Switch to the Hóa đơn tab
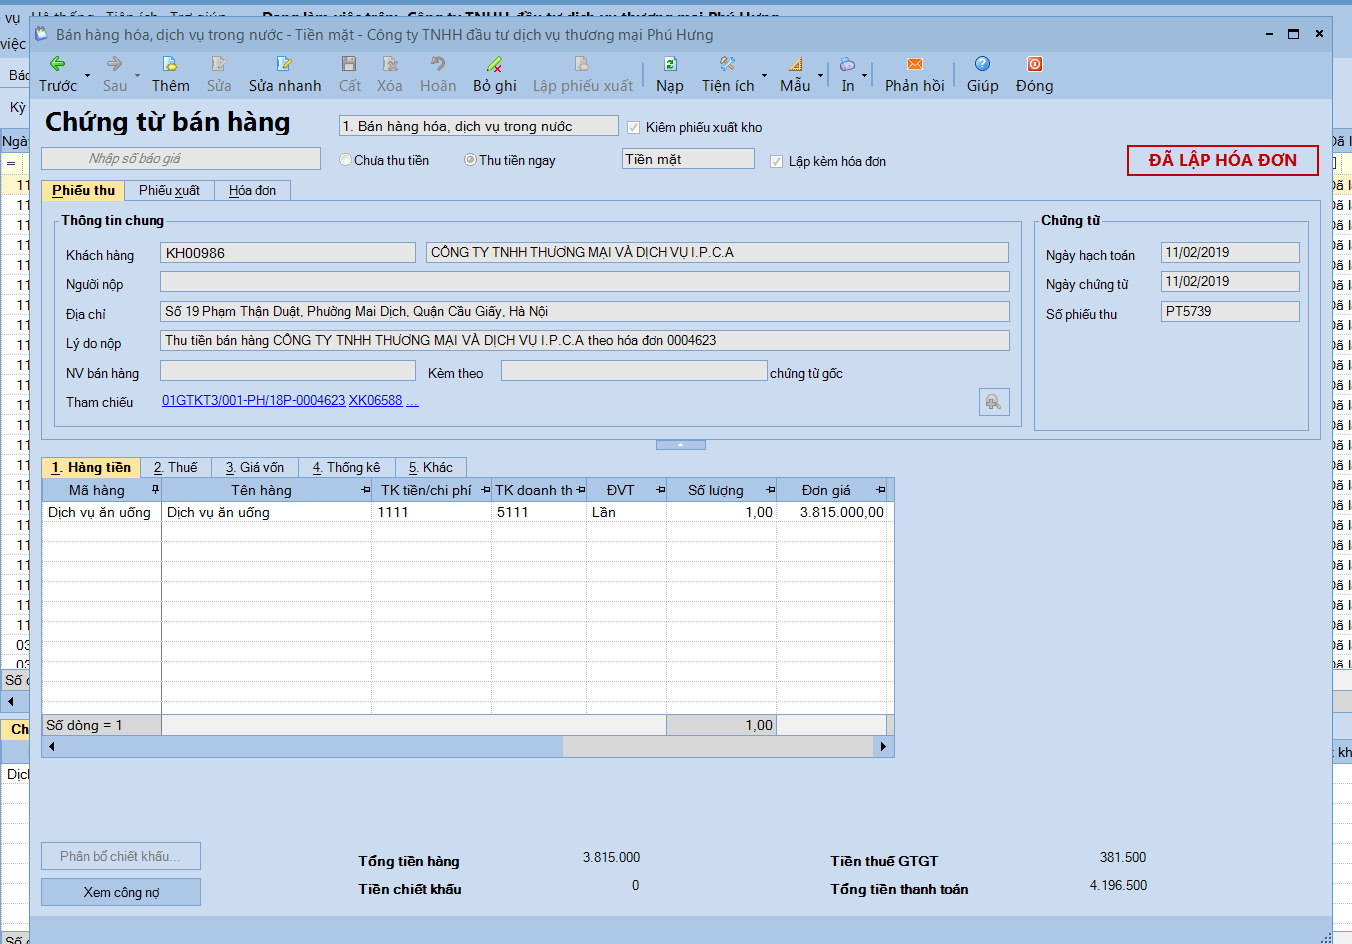1352x944 pixels. pos(252,191)
